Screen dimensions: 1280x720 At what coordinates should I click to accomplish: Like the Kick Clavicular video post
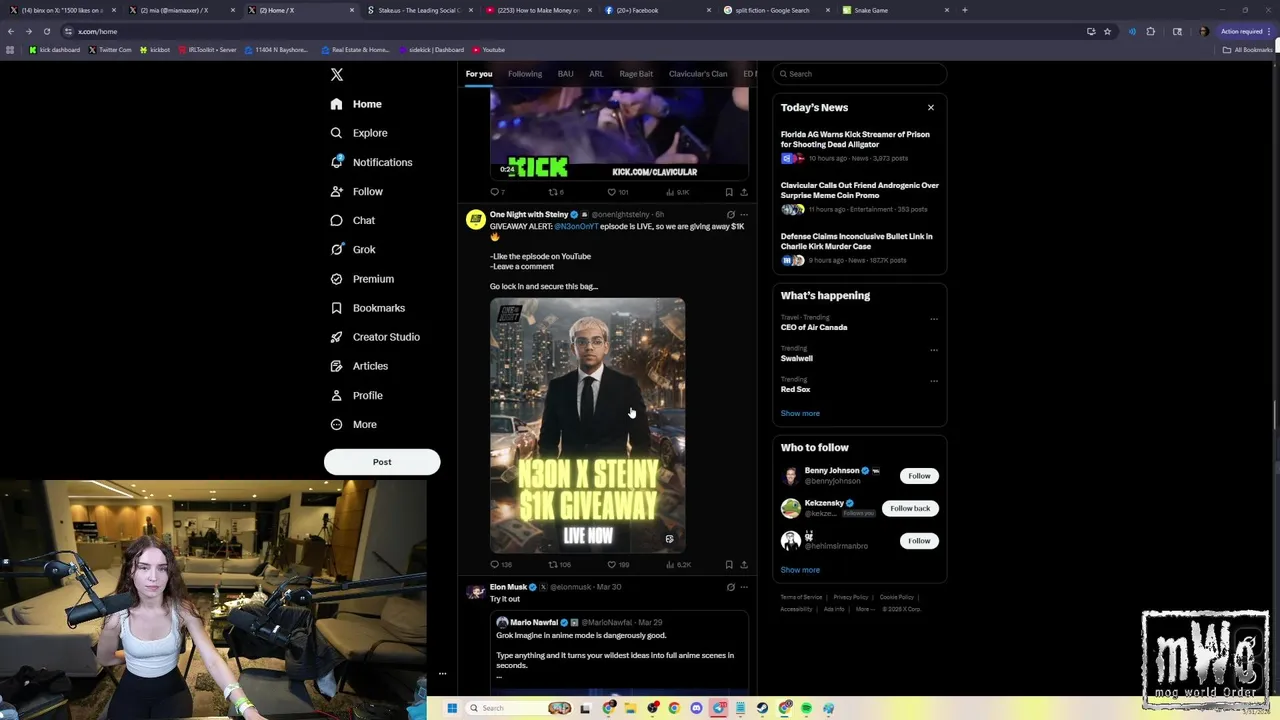click(x=617, y=192)
